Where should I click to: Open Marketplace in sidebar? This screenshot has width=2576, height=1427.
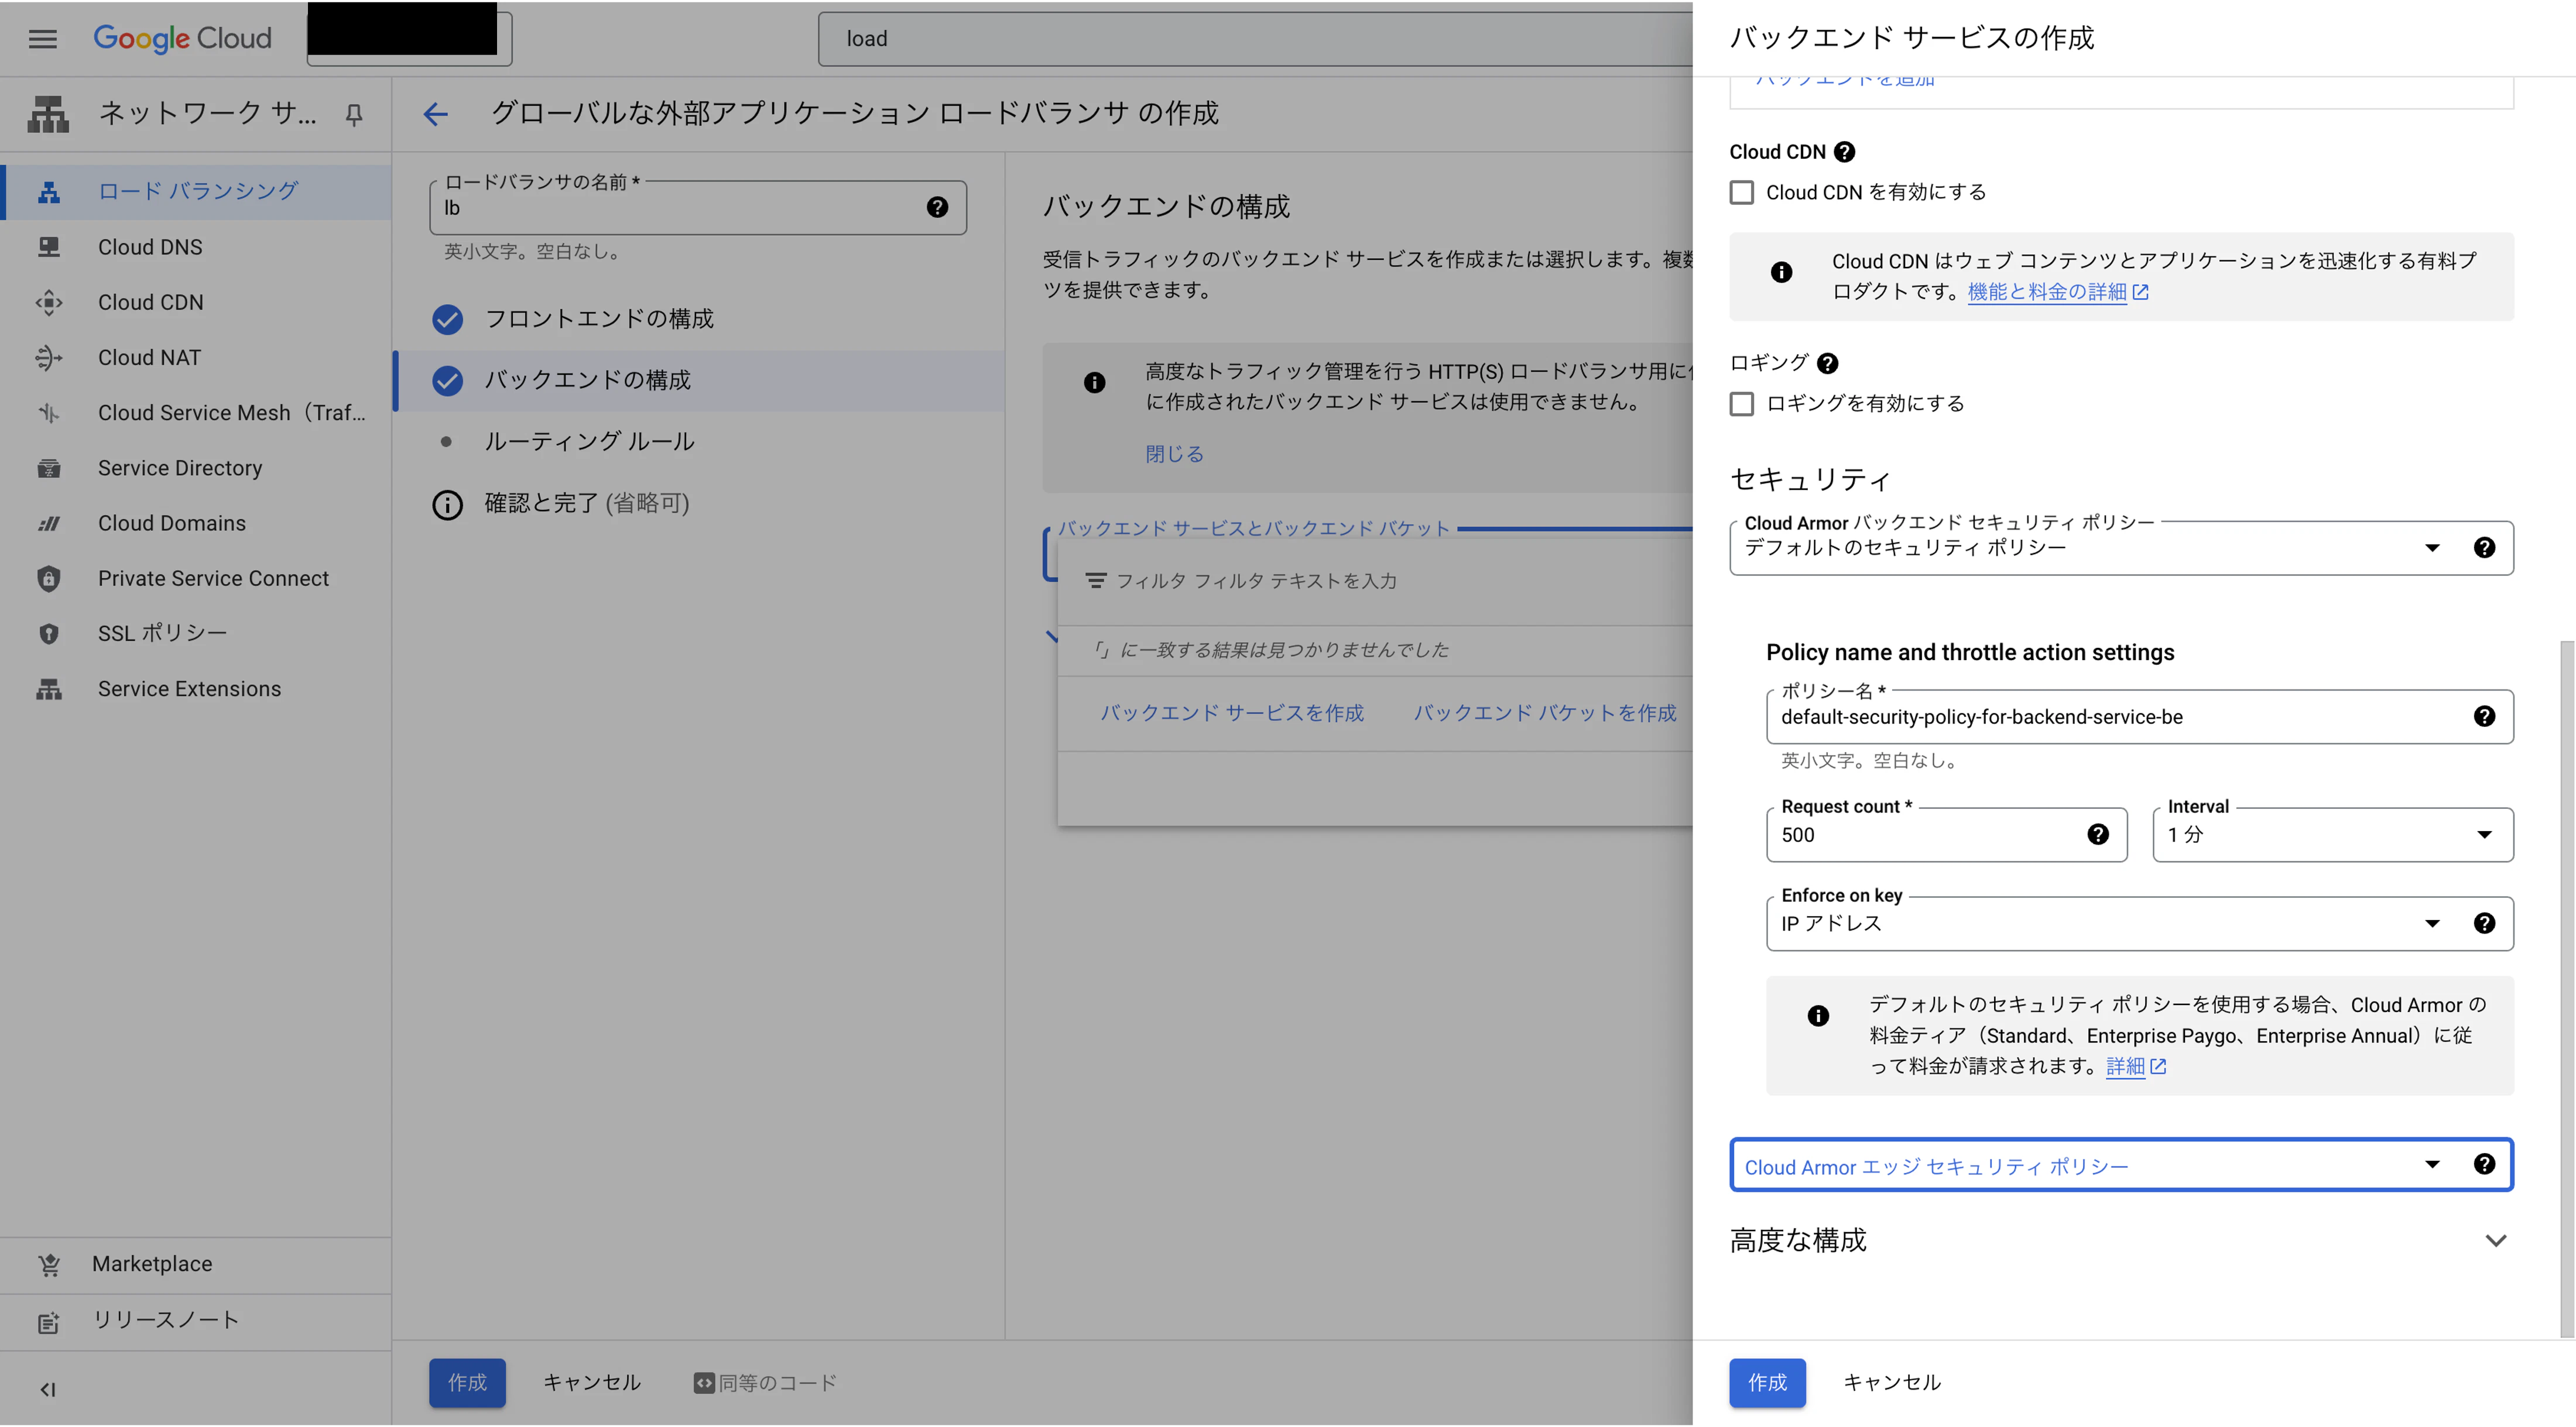click(x=196, y=1265)
